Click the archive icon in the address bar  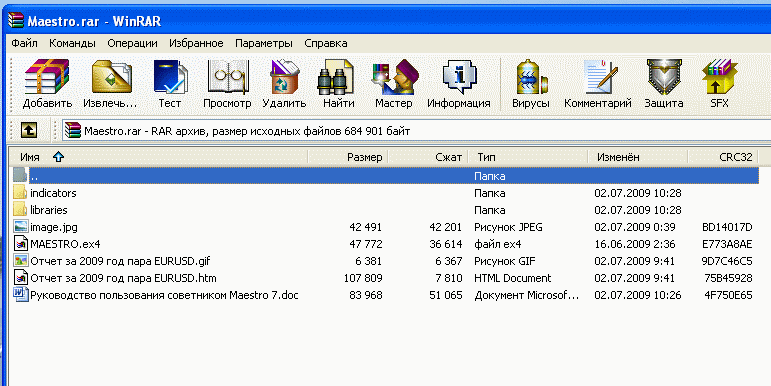point(73,131)
